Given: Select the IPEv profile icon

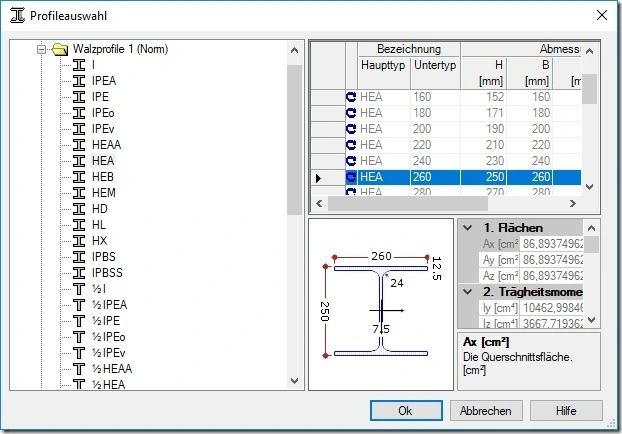Looking at the screenshot, I should tap(79, 129).
